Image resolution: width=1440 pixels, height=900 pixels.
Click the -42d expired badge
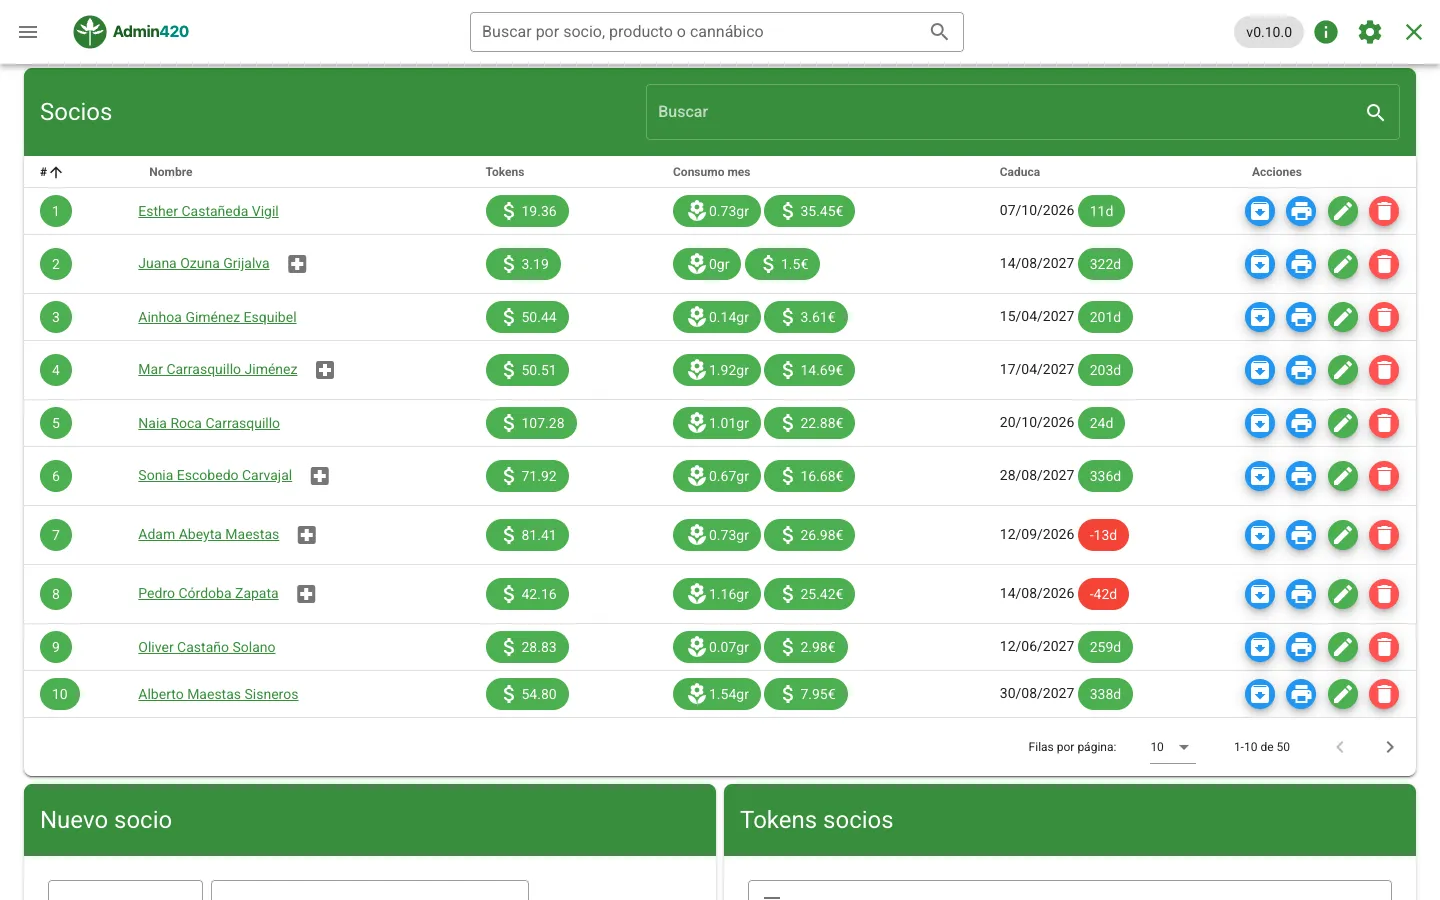1103,594
